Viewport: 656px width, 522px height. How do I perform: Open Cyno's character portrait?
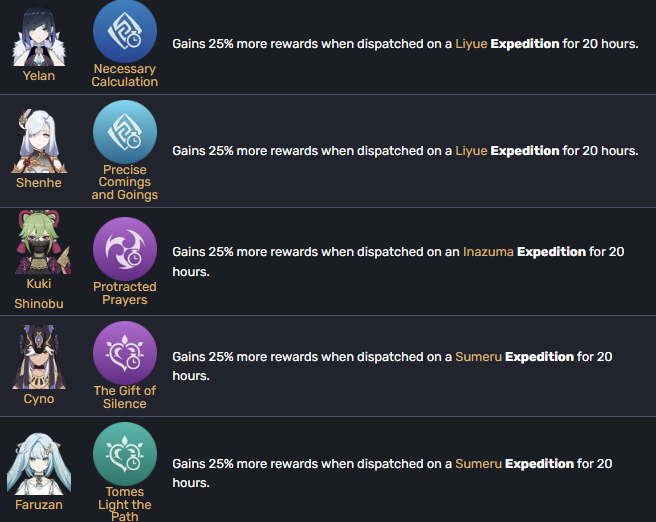coord(39,357)
